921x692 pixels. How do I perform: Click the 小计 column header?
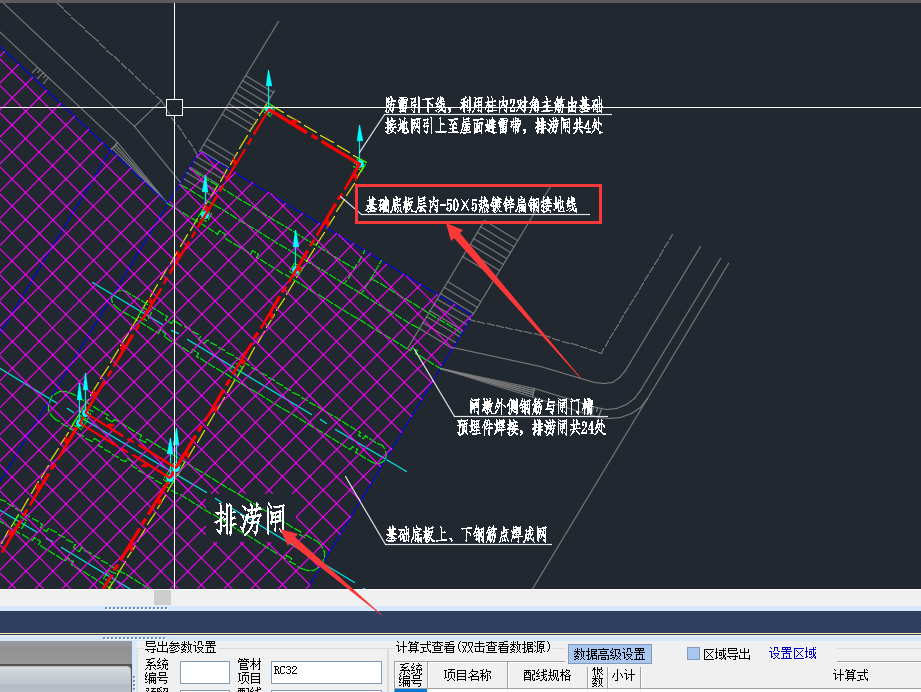(623, 676)
